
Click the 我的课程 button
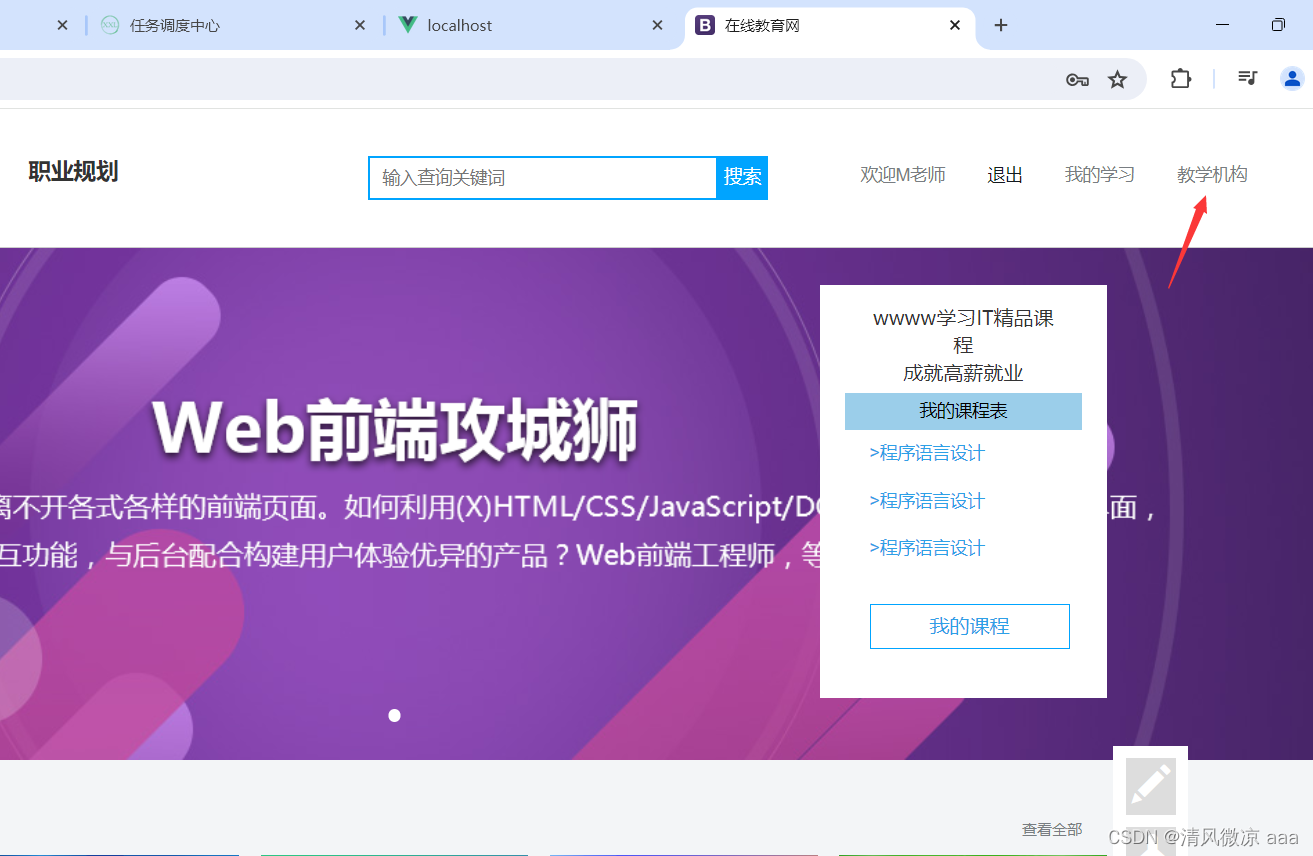pos(970,626)
